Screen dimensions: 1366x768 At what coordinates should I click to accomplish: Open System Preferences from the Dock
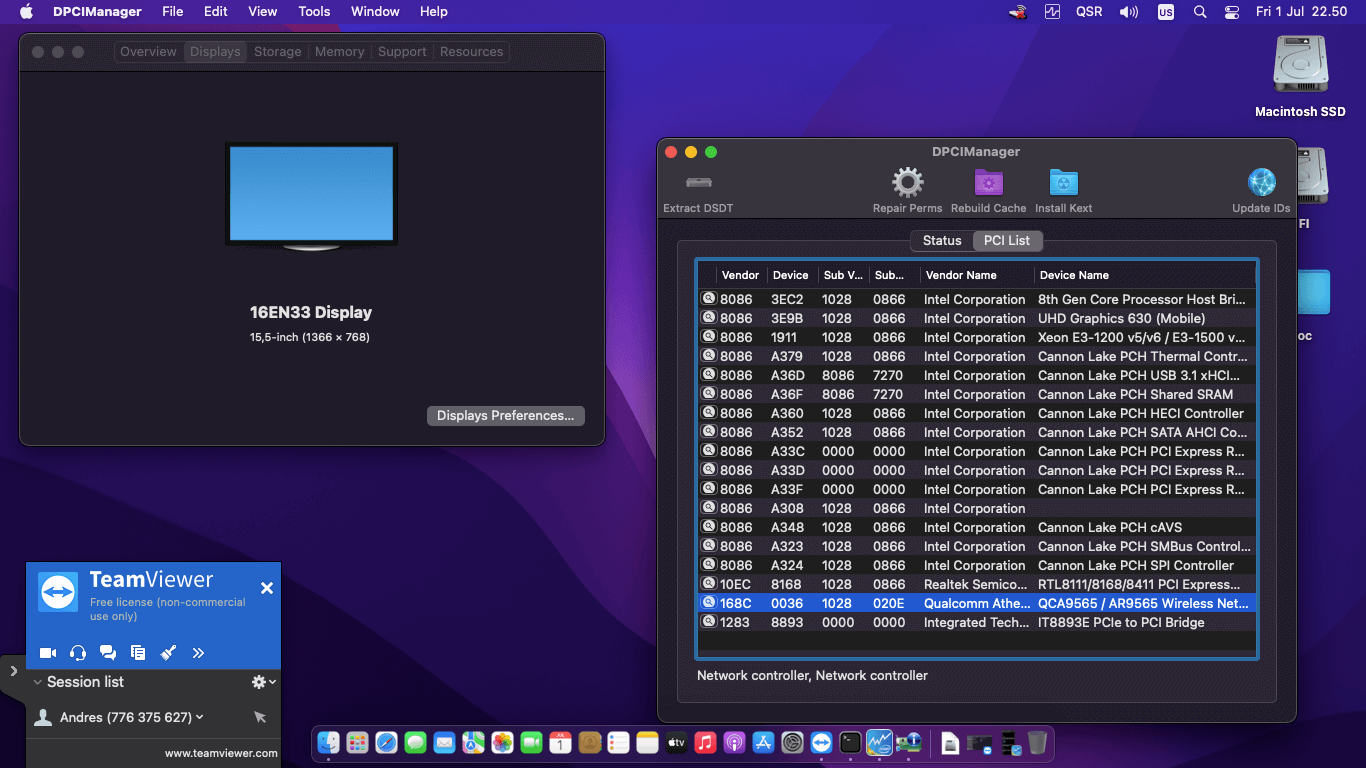point(792,742)
